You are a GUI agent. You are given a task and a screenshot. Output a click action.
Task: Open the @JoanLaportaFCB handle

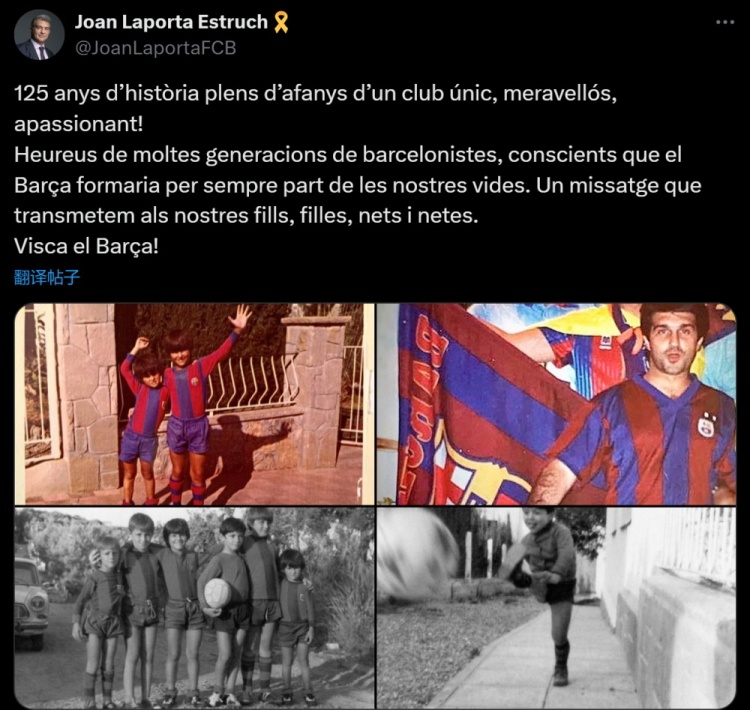pyautogui.click(x=155, y=48)
